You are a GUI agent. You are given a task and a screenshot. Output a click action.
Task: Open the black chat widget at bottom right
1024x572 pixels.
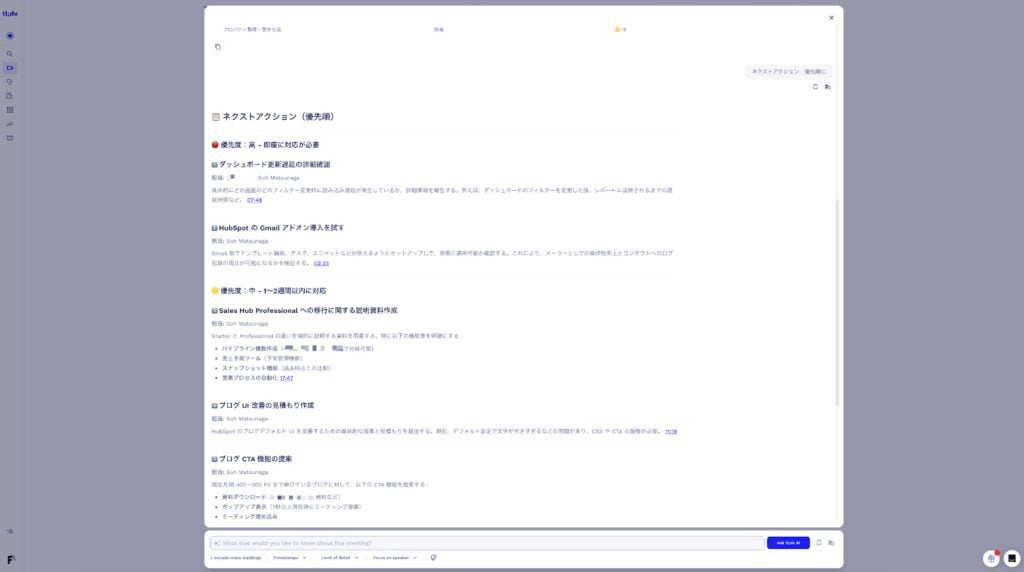coord(1012,558)
